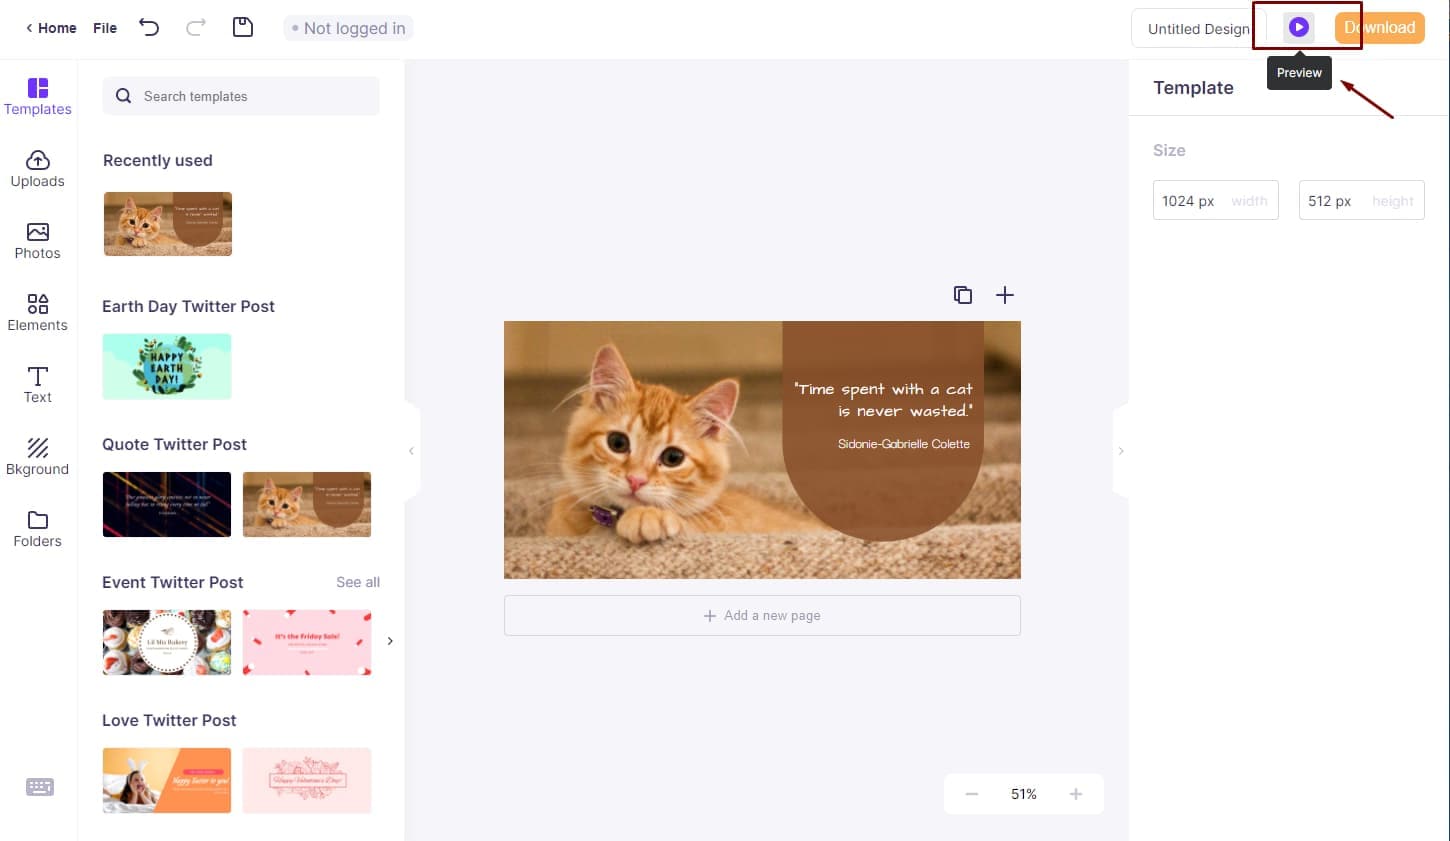Image resolution: width=1450 pixels, height=841 pixels.
Task: Pick the cat quote template under Quote Twitter Post
Action: pos(307,504)
